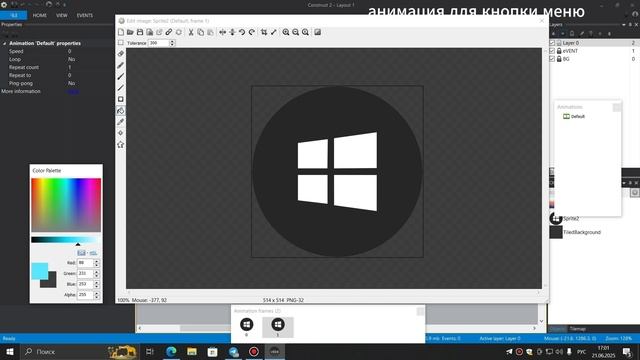Toggle visibility checkbox of BG layer
Screen dimensions: 640x360
click(x=552, y=59)
